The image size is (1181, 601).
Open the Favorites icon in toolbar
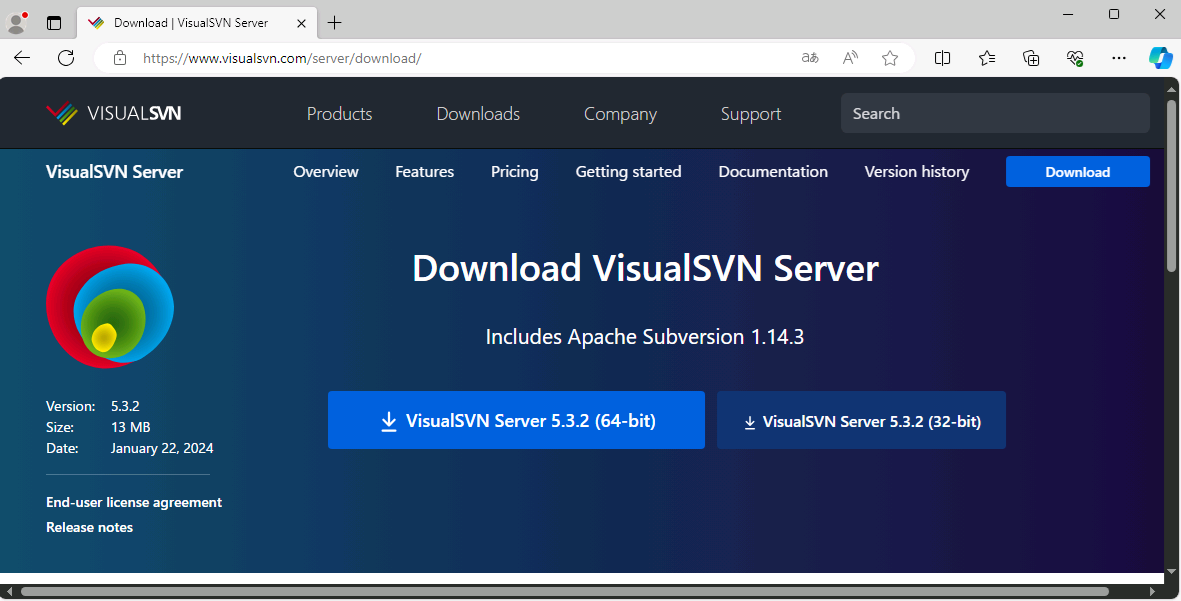point(987,58)
